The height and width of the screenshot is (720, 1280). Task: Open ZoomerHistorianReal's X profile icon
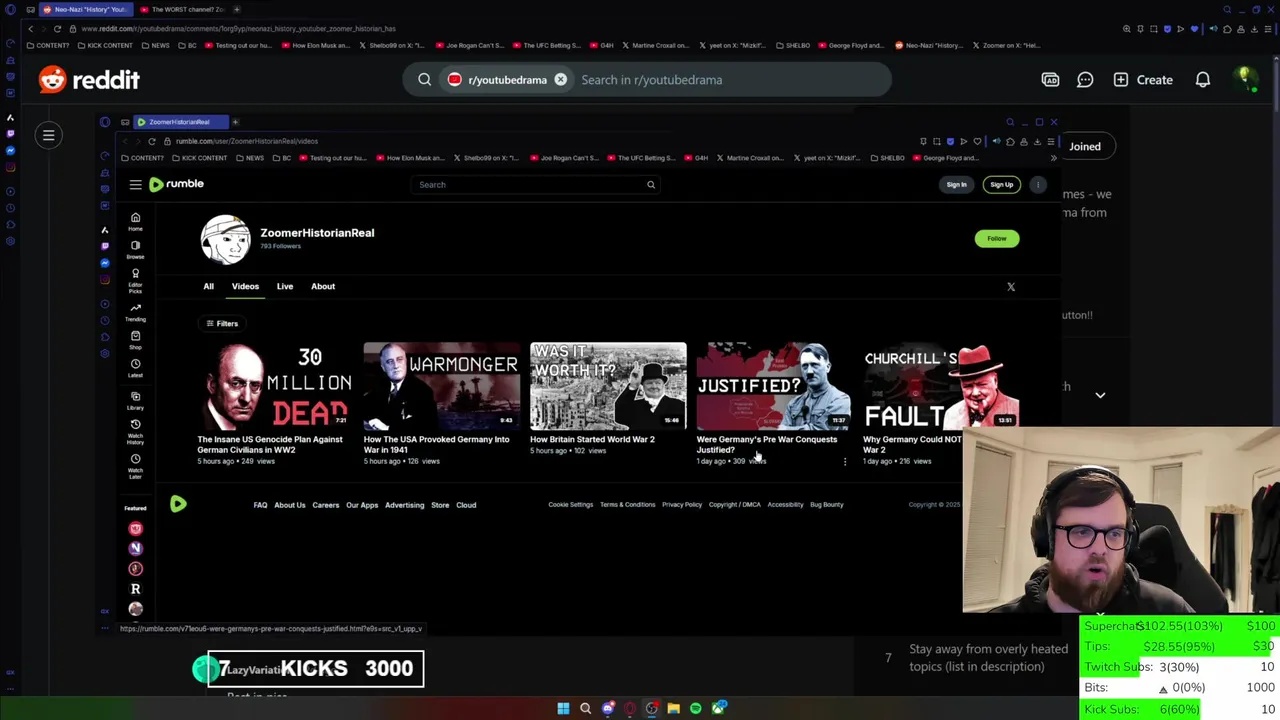tap(1011, 287)
